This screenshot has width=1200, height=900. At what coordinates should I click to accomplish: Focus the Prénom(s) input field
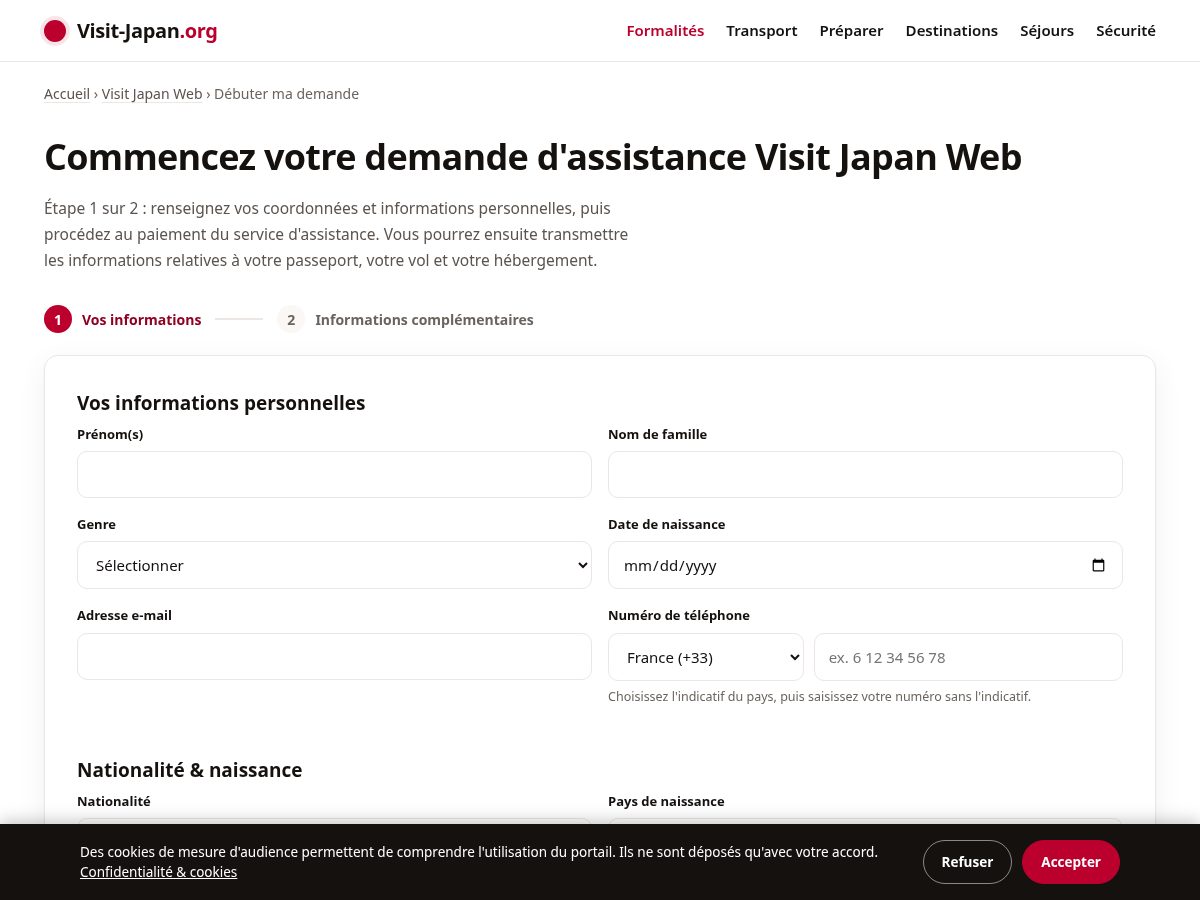[x=334, y=474]
